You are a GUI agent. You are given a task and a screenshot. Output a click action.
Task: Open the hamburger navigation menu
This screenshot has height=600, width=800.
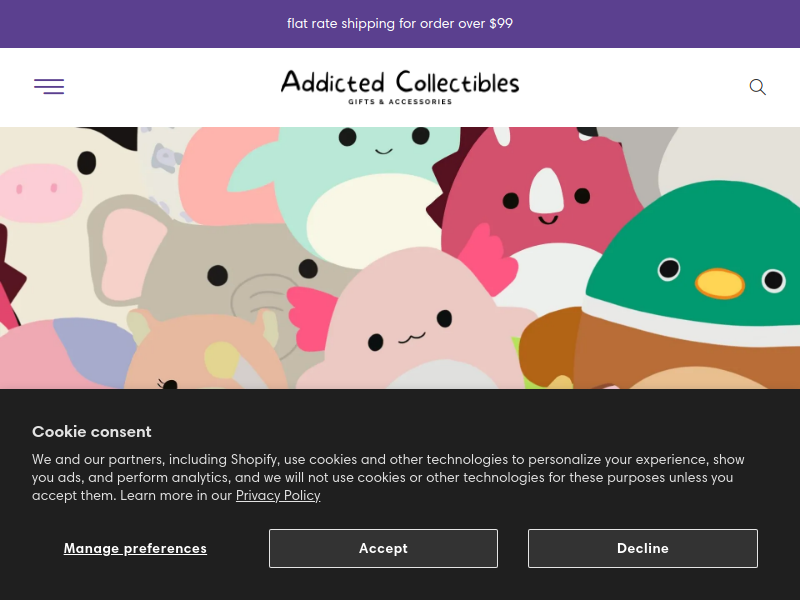[49, 87]
